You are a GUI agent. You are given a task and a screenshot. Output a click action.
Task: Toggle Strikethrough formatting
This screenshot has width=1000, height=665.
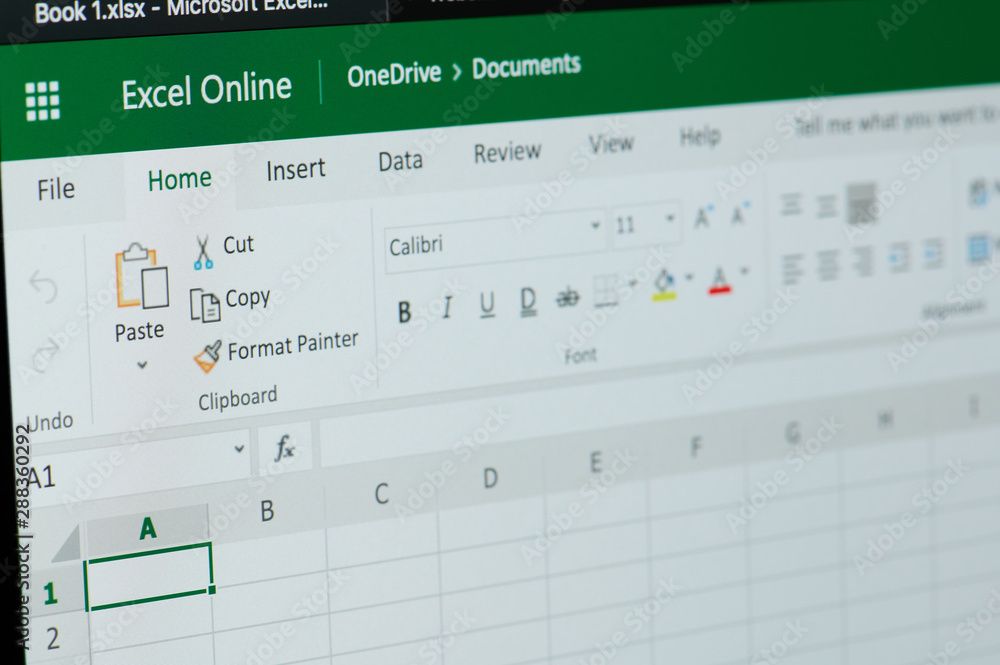click(x=567, y=296)
